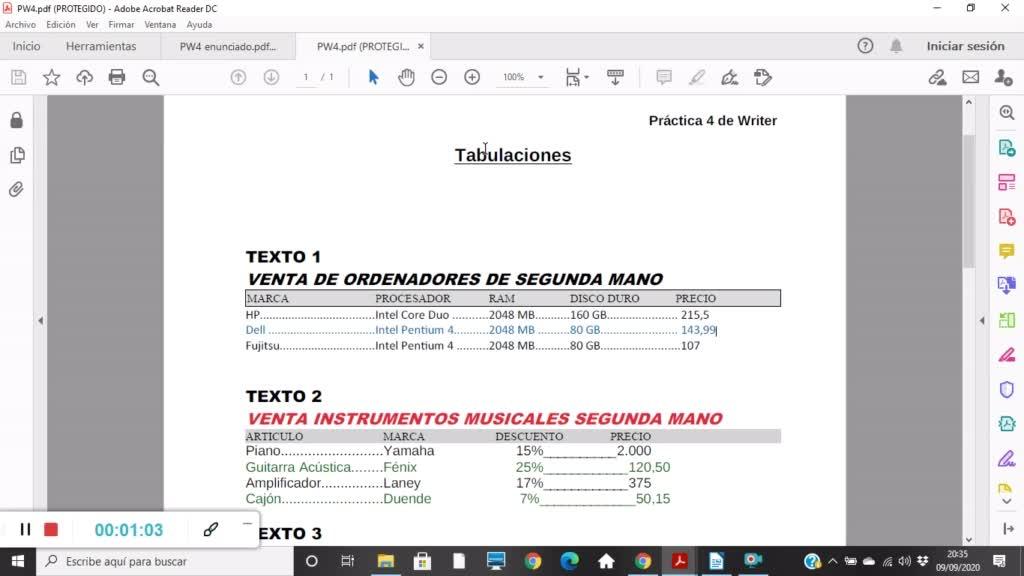The image size is (1024, 576).
Task: Print the document with the printer icon
Action: pos(117,77)
